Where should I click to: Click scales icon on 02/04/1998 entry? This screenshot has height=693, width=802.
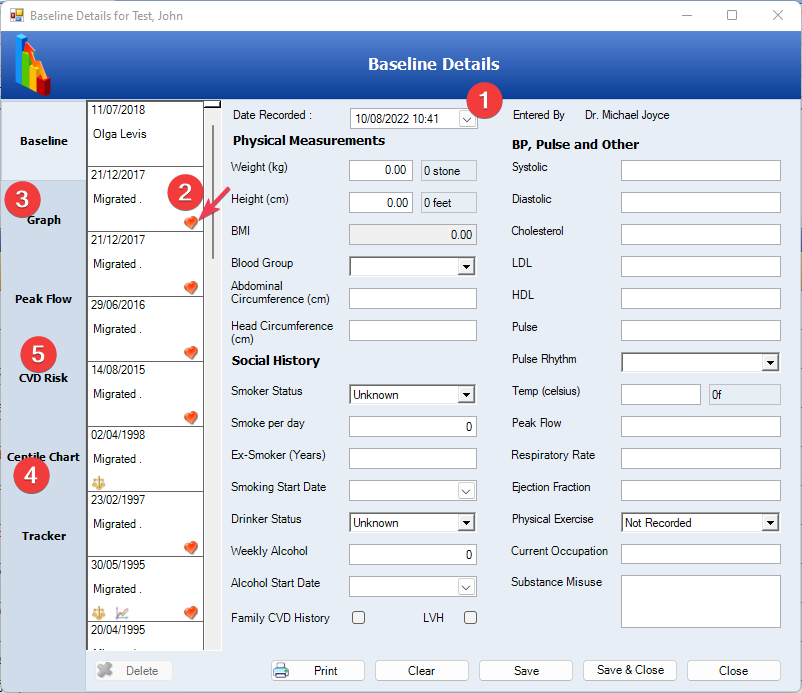[98, 482]
